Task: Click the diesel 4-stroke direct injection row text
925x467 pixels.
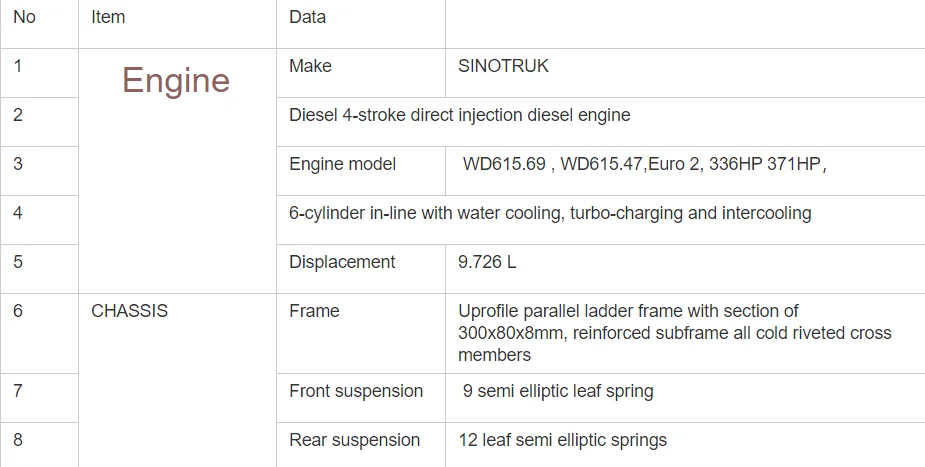Action: coord(459,115)
